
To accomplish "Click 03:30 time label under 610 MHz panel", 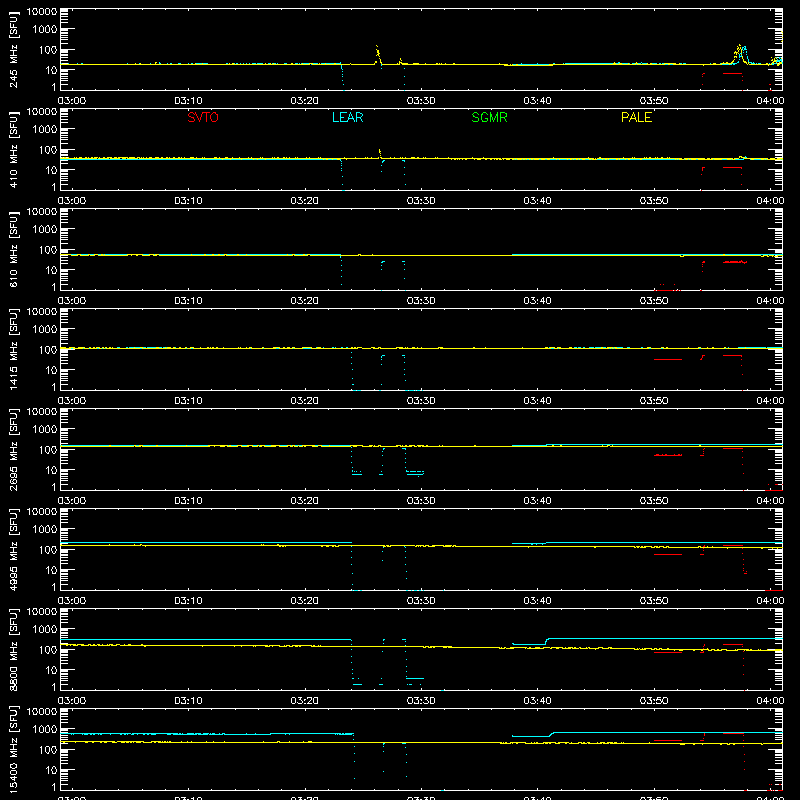I will click(421, 301).
